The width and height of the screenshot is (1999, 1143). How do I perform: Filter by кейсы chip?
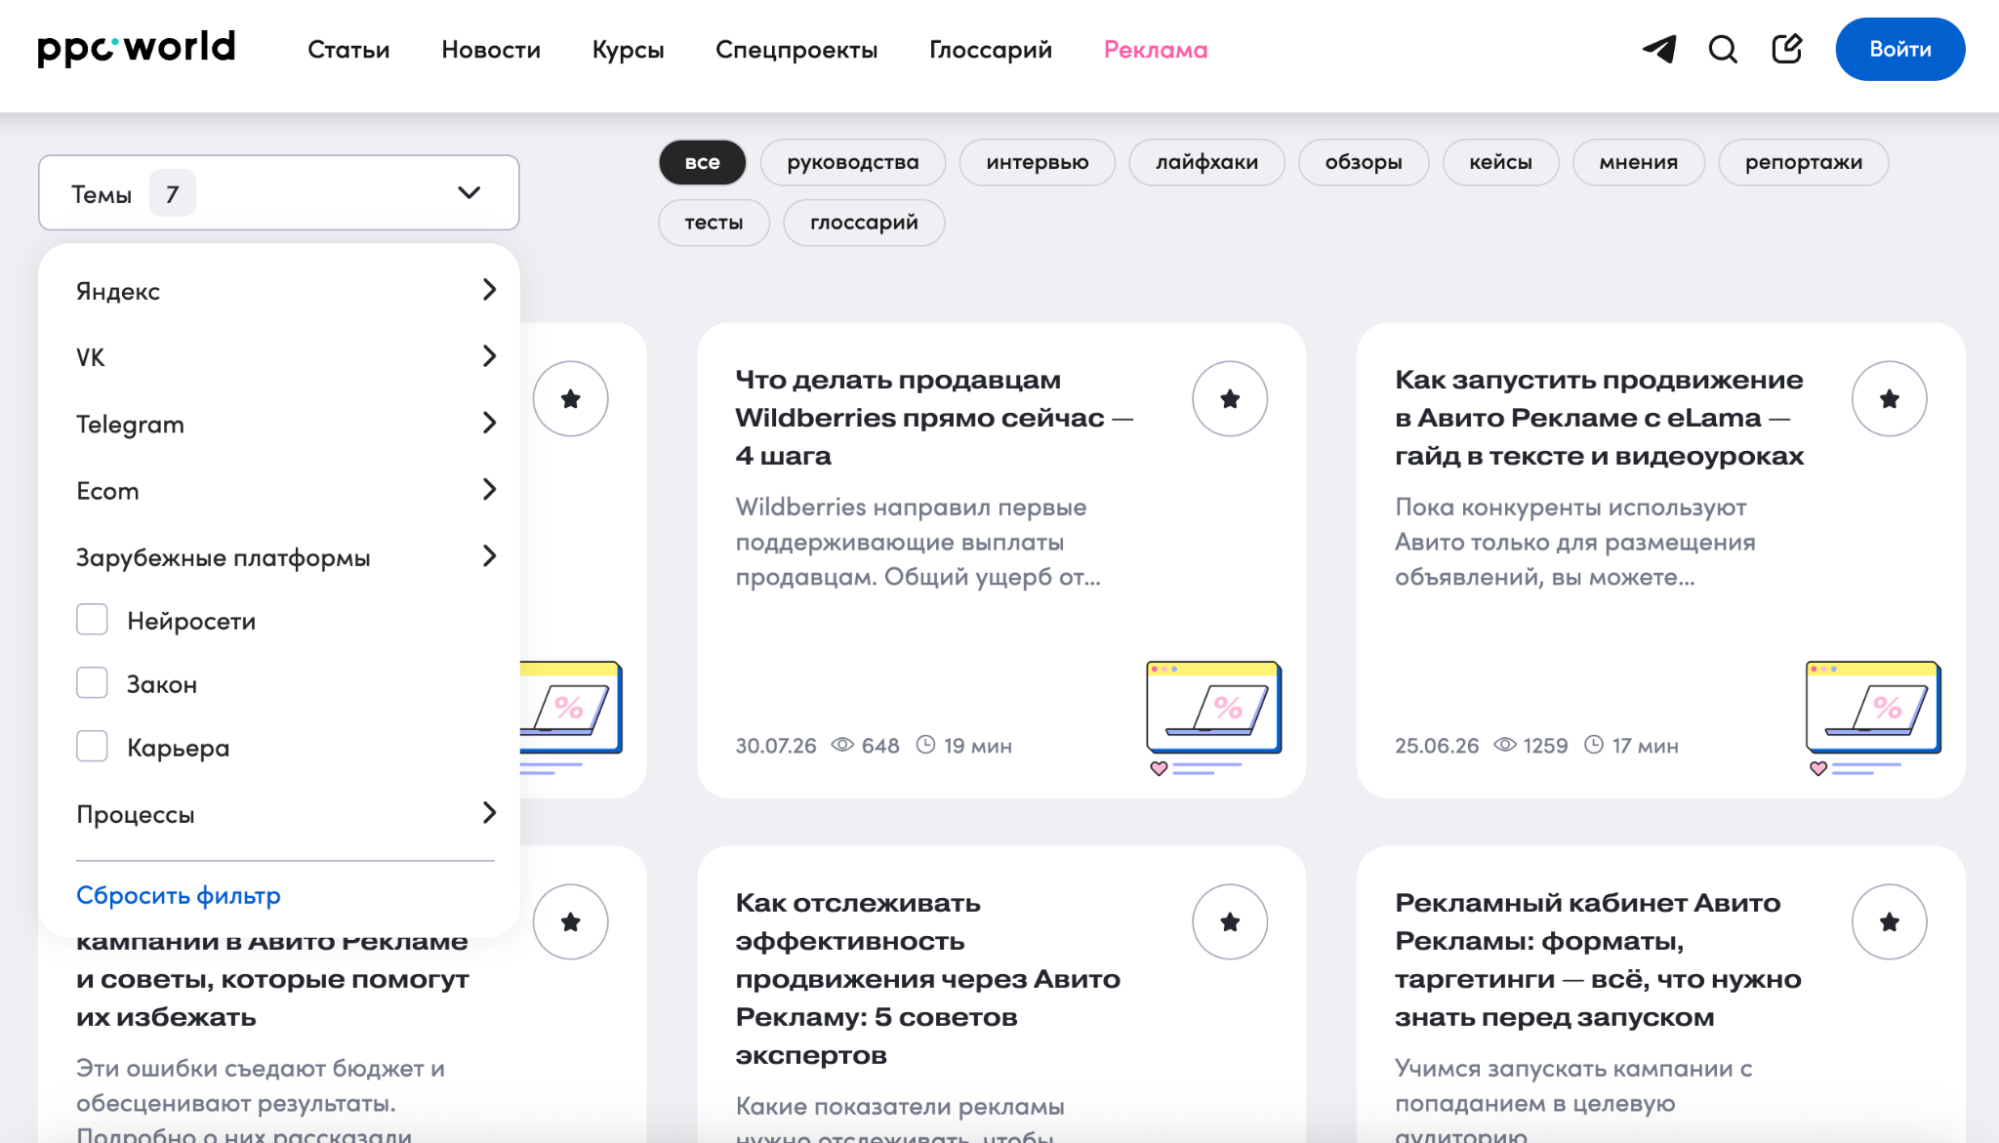click(x=1500, y=162)
